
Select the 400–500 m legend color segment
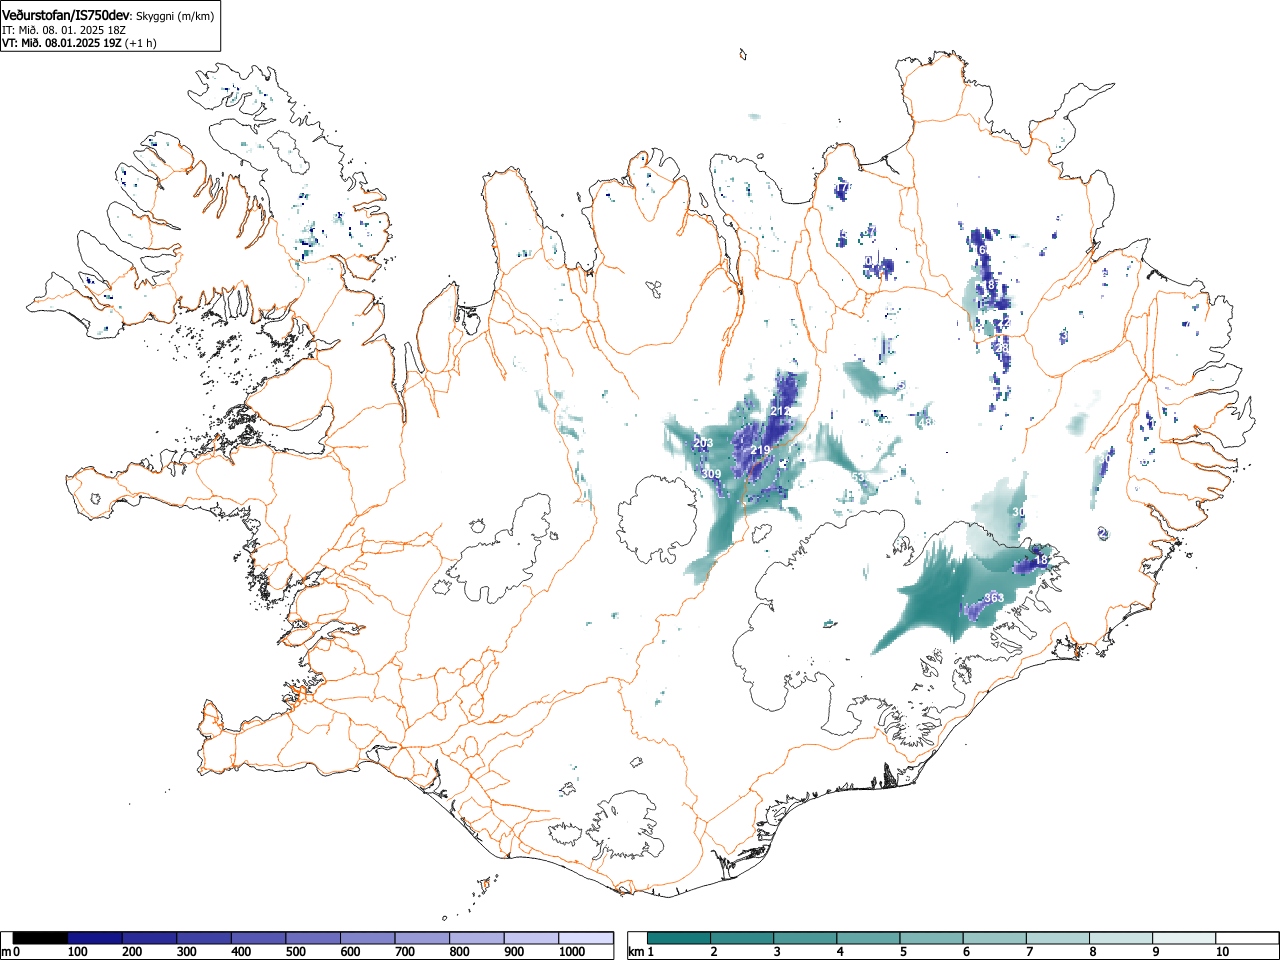259,938
